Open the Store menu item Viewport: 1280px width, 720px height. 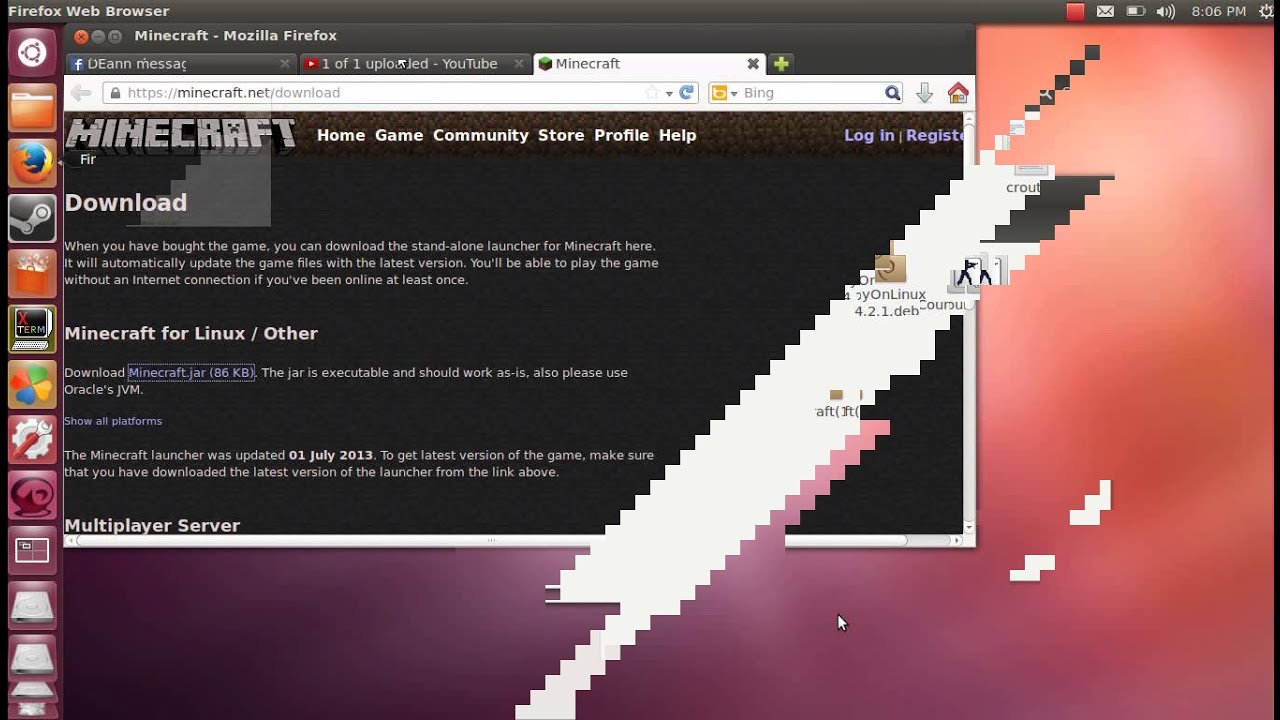(x=561, y=135)
